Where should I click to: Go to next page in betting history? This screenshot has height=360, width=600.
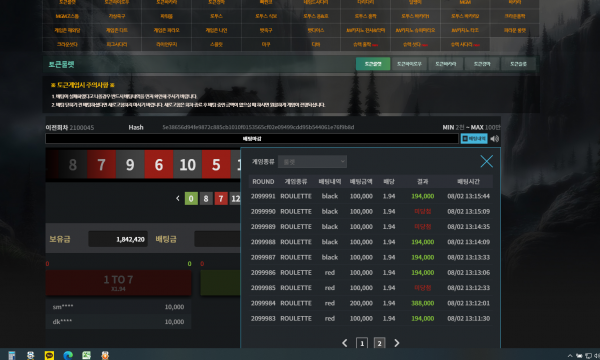tap(397, 343)
